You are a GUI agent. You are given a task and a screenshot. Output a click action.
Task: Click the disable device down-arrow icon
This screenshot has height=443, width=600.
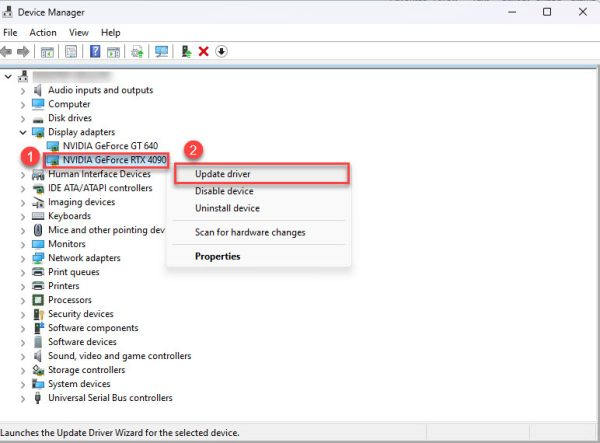(x=221, y=52)
